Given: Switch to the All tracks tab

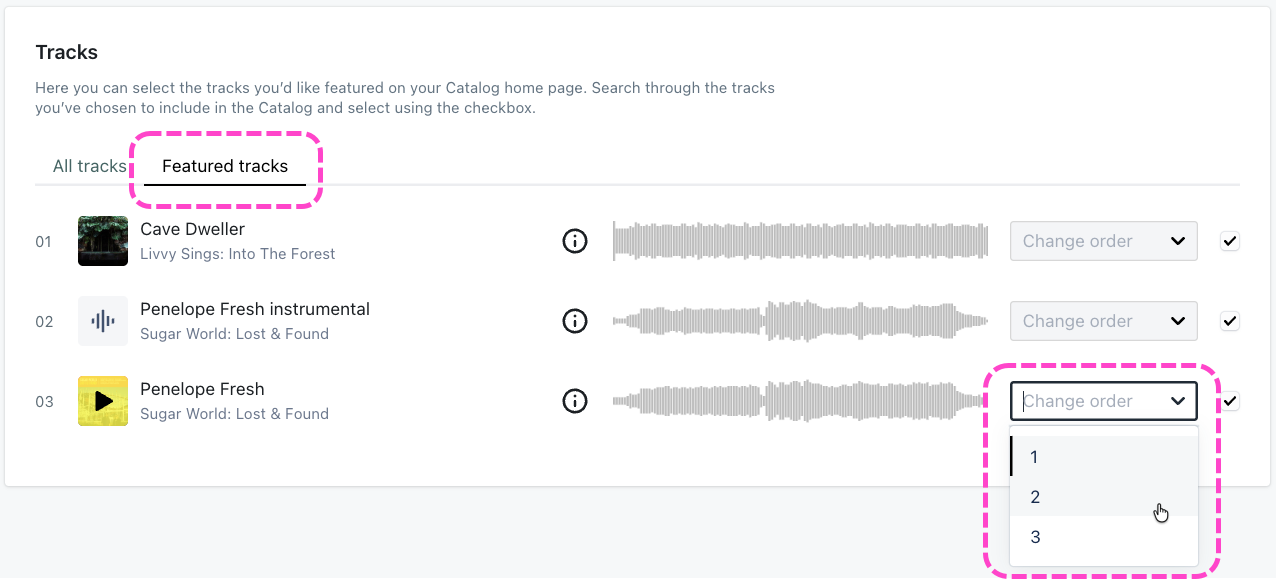Looking at the screenshot, I should (x=89, y=166).
